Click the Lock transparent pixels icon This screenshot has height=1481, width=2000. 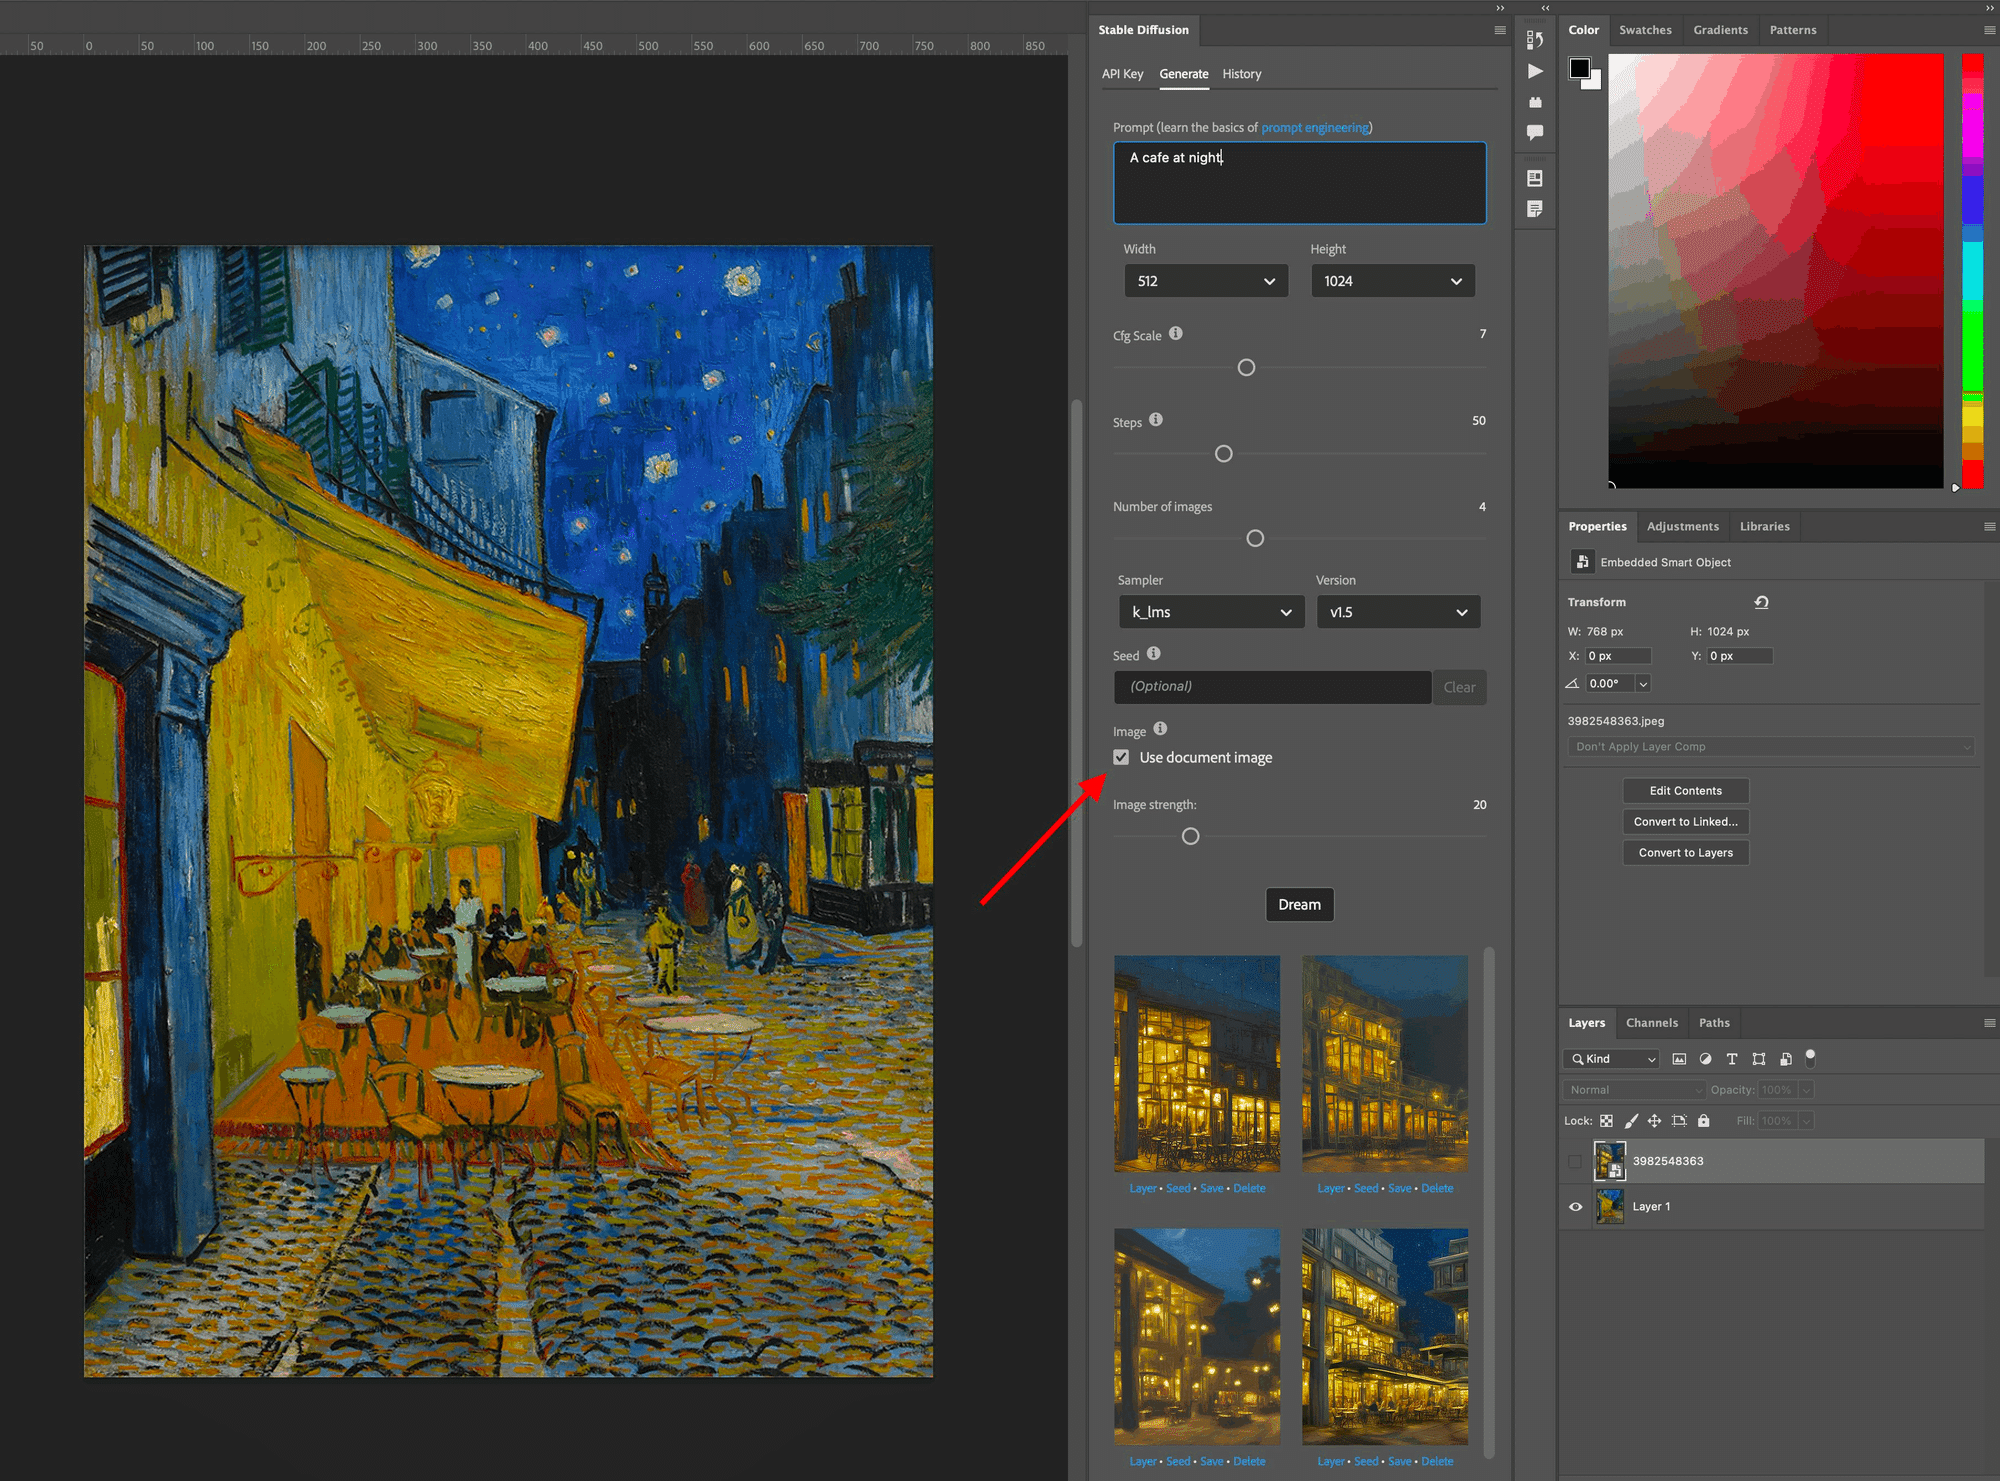pos(1606,1120)
